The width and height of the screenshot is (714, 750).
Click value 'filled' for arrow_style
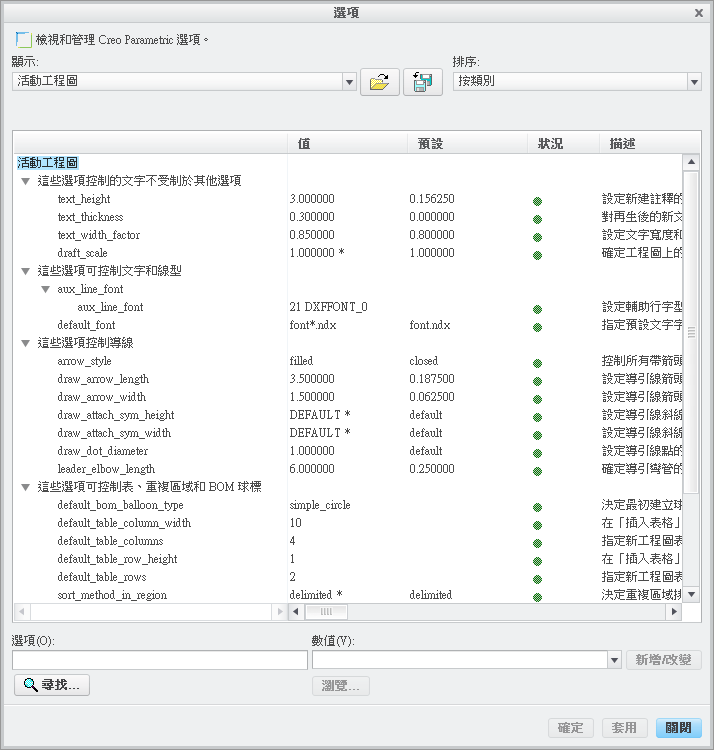pos(301,361)
